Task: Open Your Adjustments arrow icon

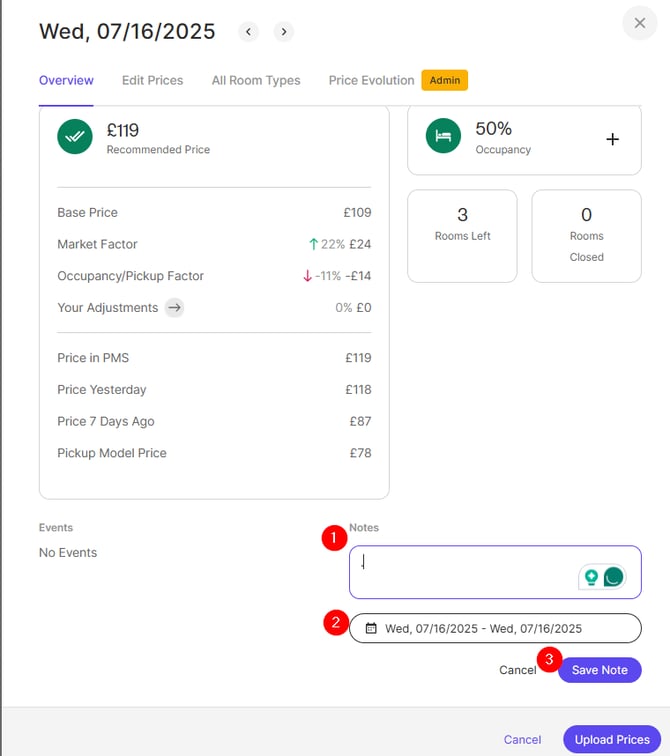Action: coord(174,308)
